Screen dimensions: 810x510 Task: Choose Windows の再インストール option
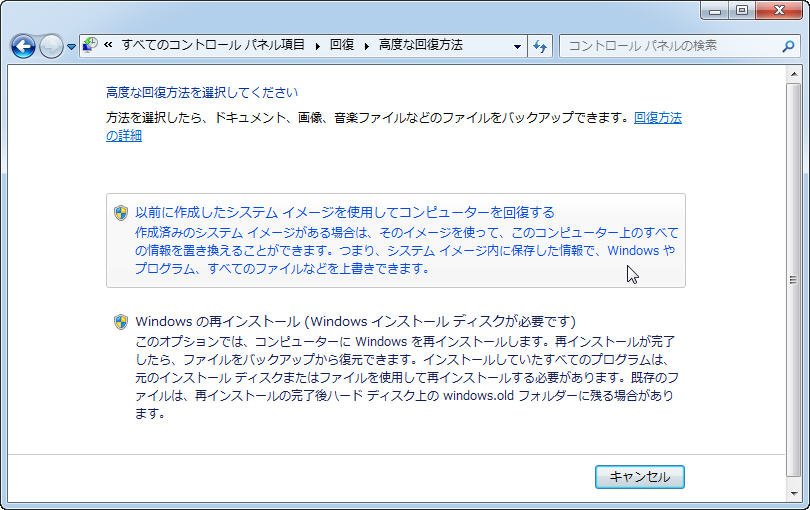[x=396, y=367]
